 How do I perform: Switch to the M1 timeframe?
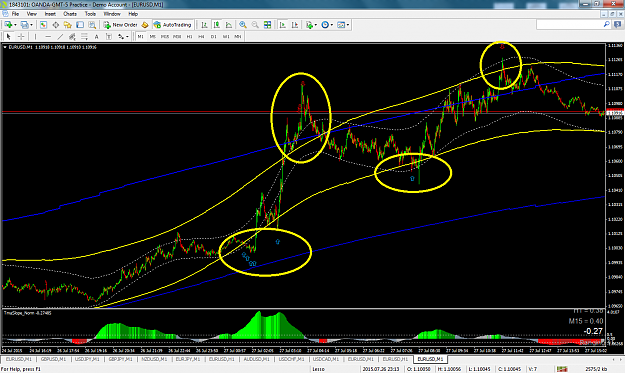click(x=140, y=37)
